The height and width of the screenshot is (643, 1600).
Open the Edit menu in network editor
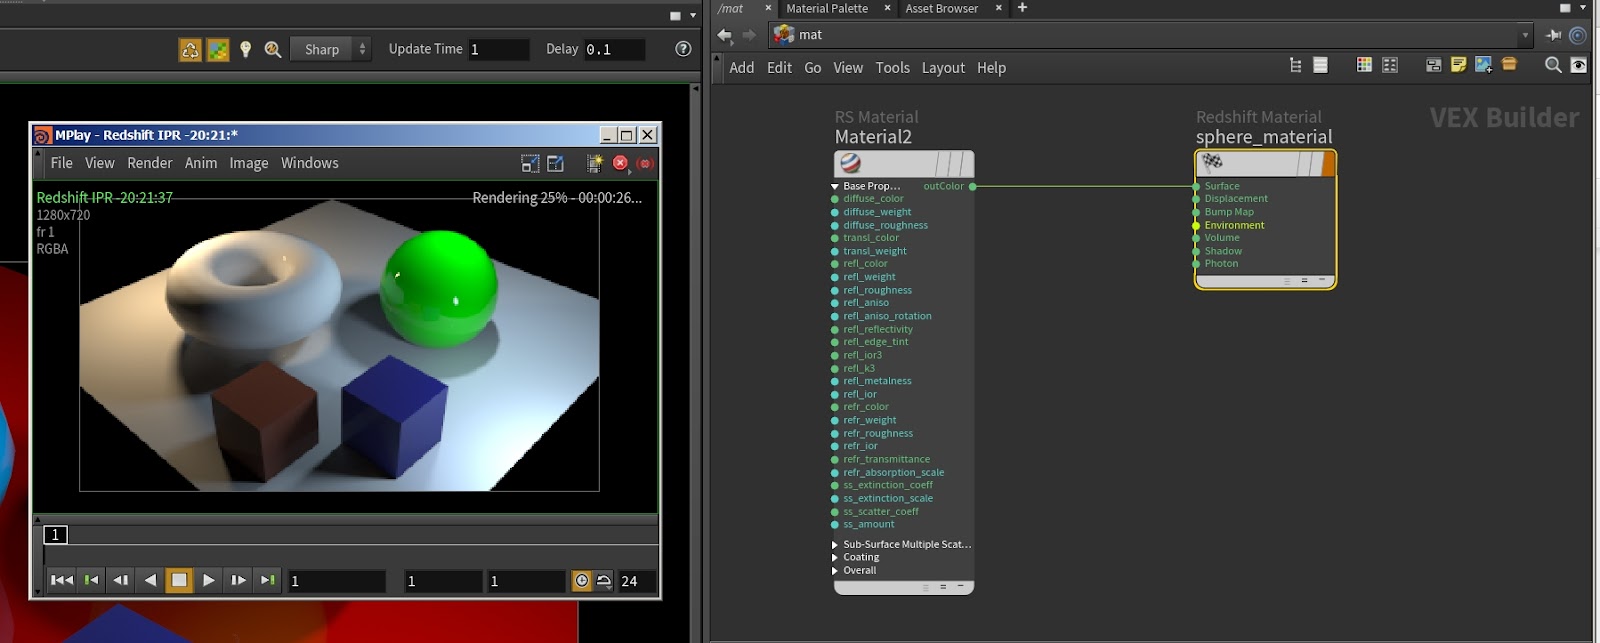click(779, 68)
